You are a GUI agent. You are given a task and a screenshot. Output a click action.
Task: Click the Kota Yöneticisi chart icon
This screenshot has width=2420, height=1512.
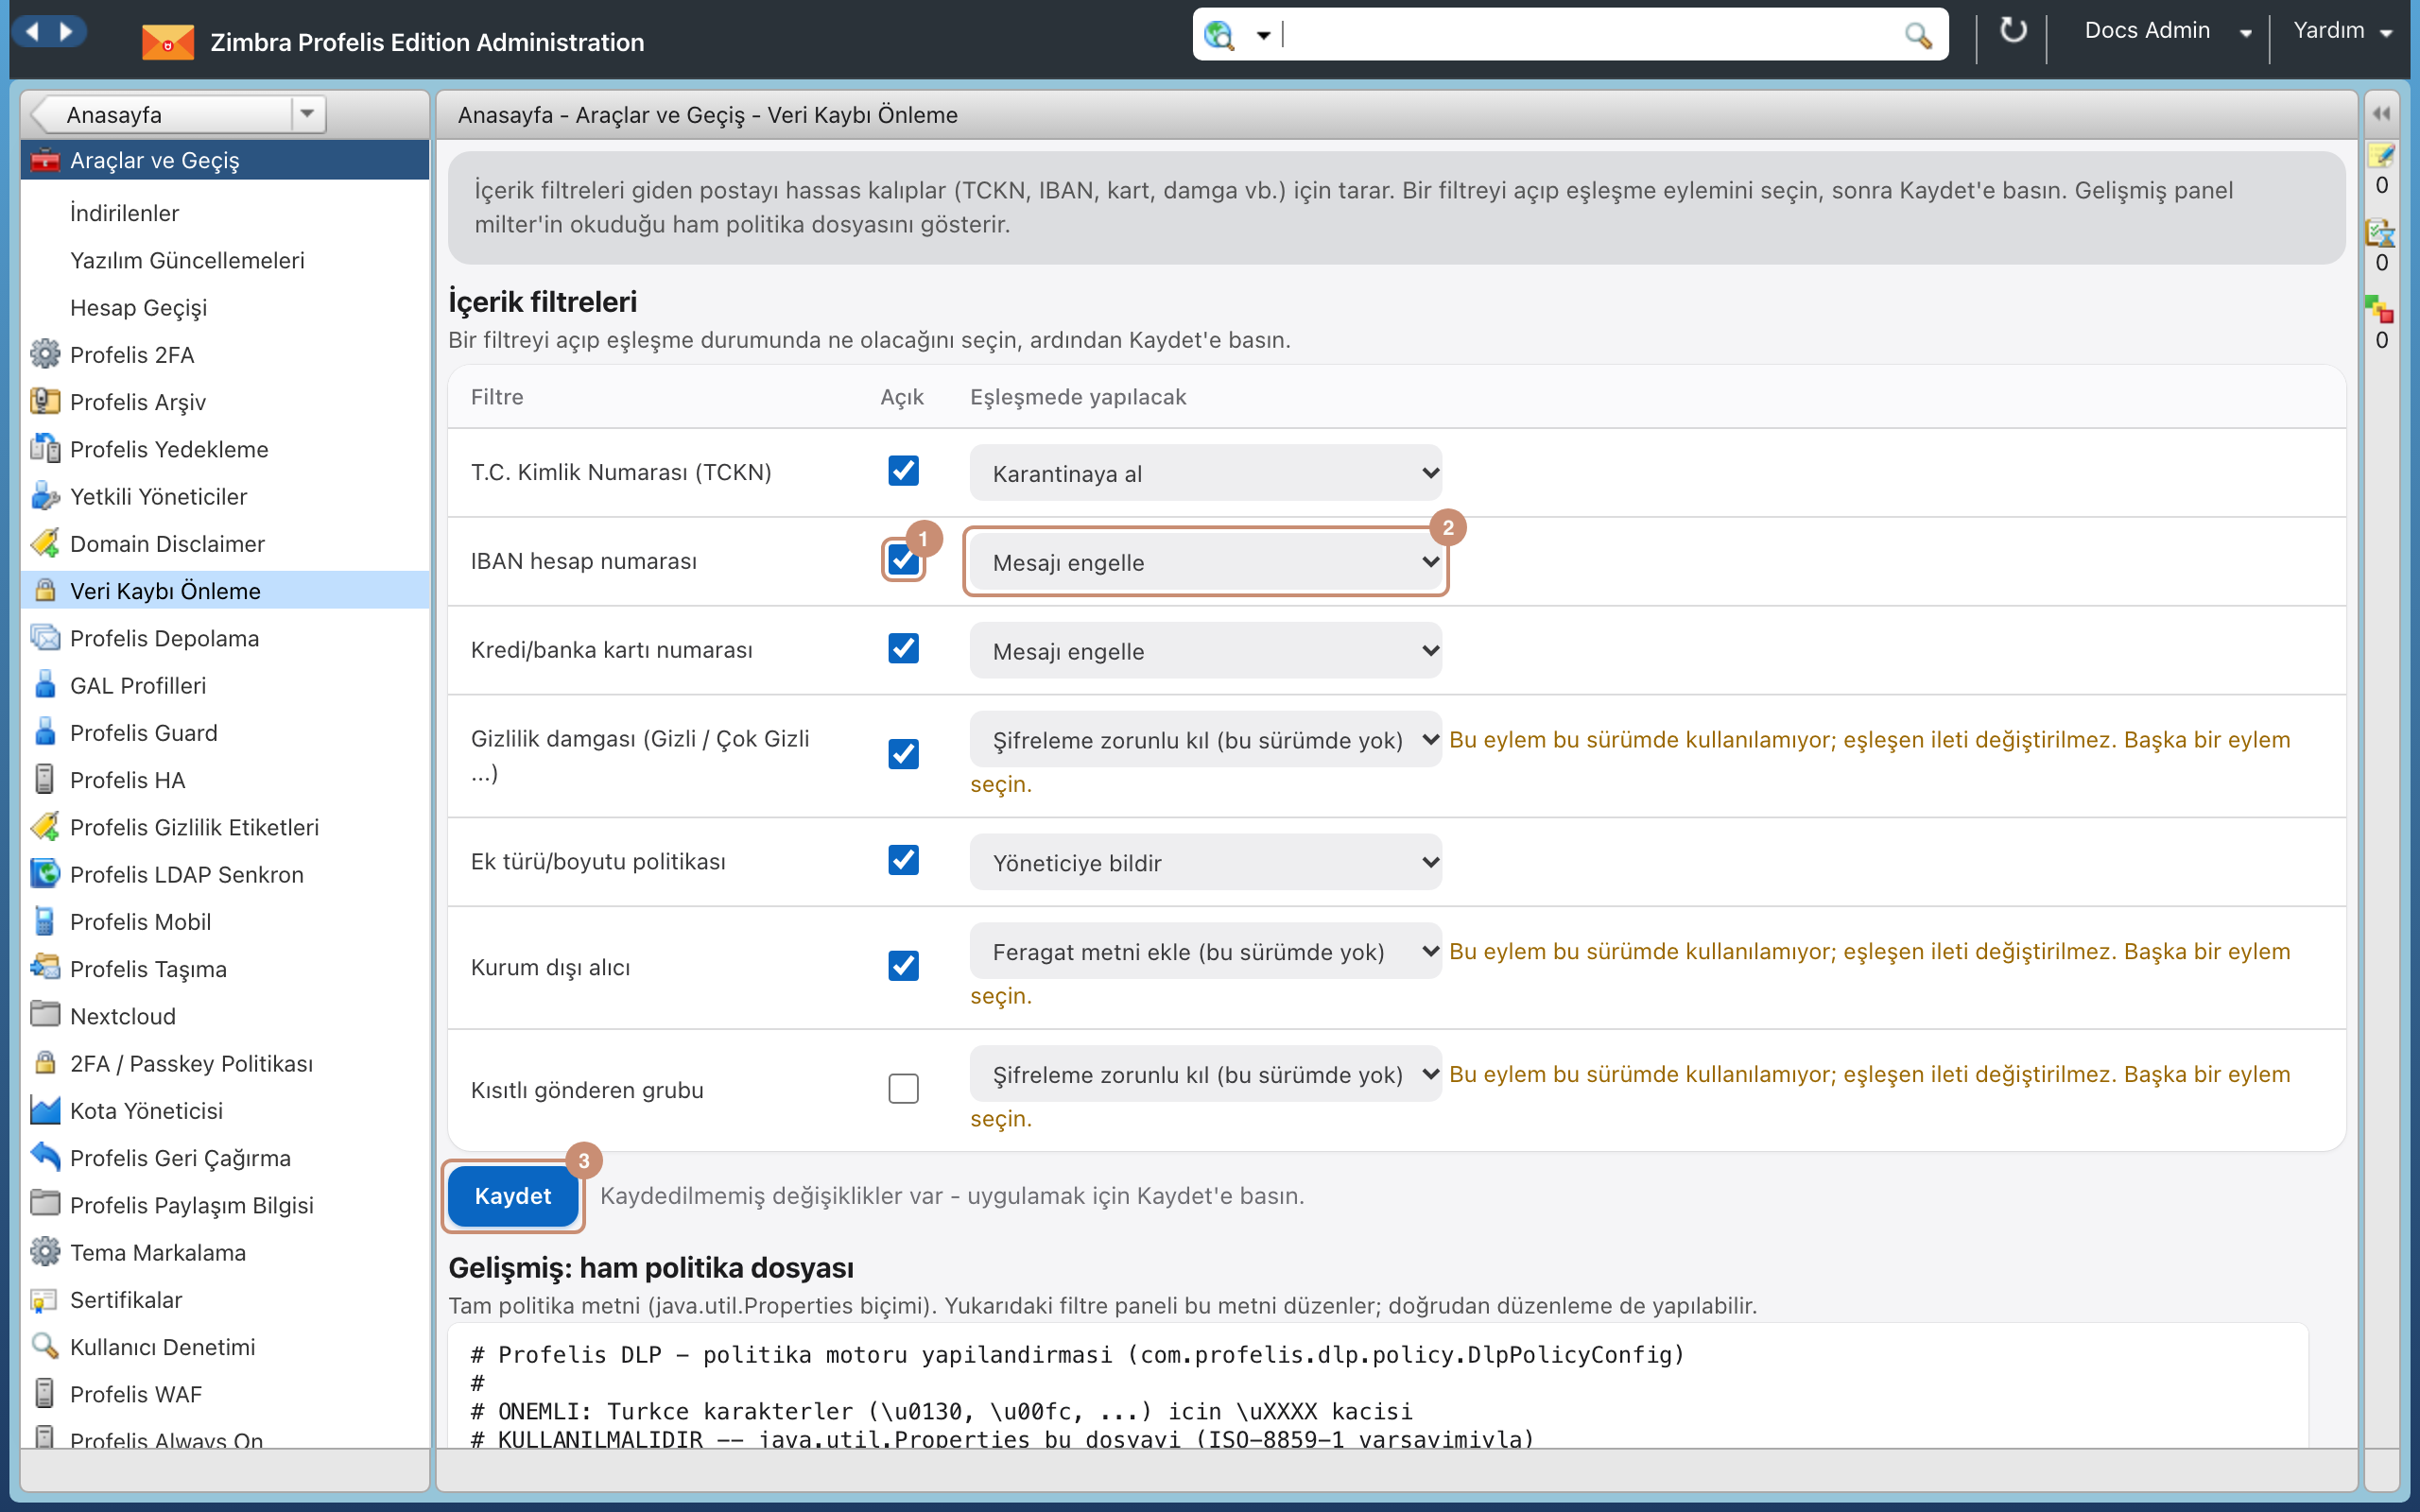45,1110
